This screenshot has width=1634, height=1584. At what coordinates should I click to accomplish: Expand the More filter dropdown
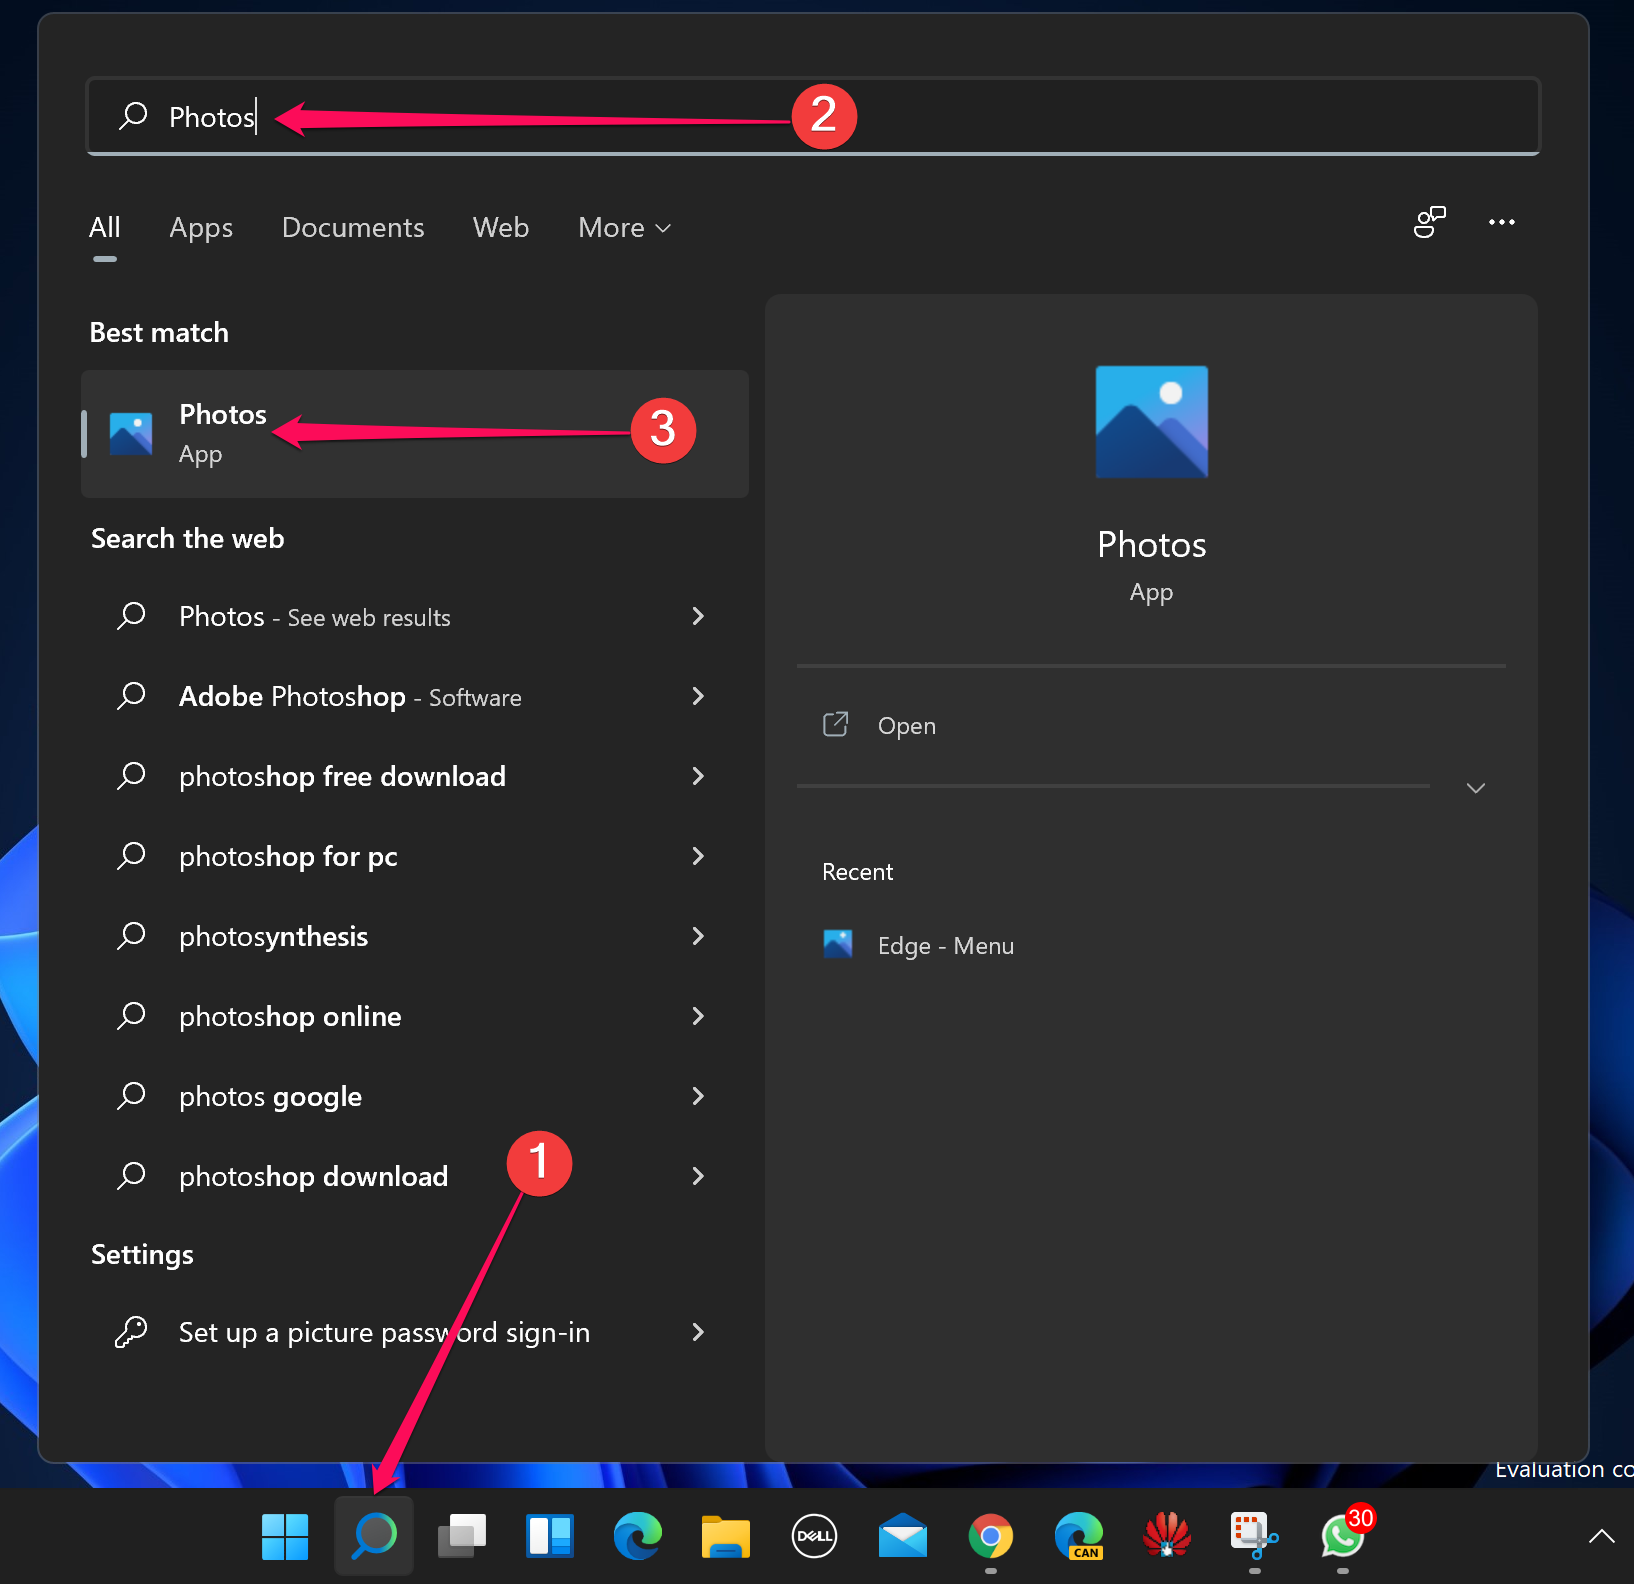coord(624,227)
